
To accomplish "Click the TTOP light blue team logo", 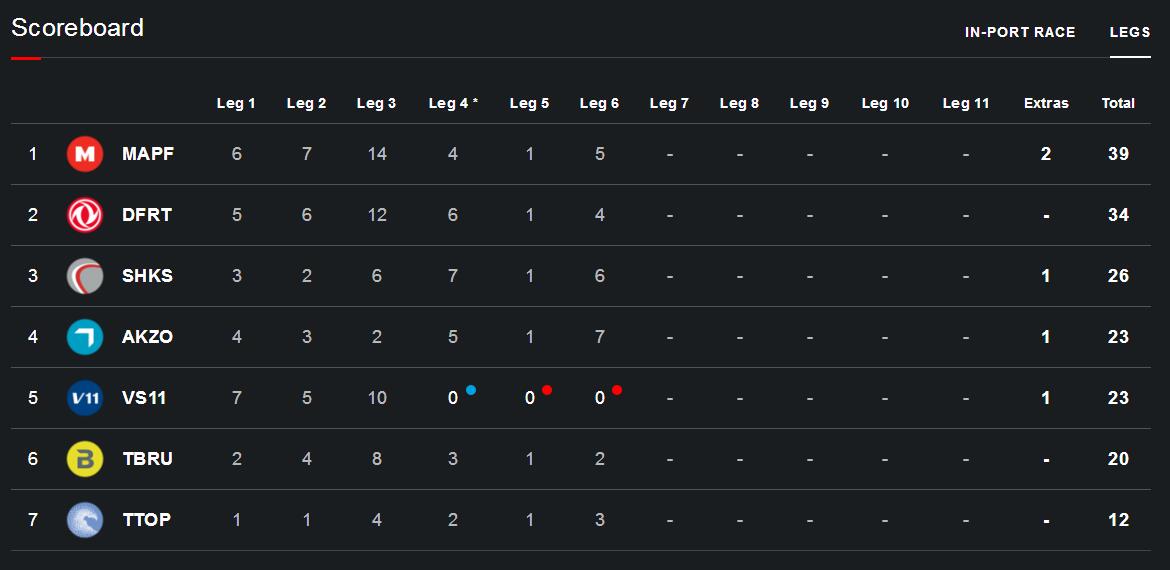I will pos(85,520).
